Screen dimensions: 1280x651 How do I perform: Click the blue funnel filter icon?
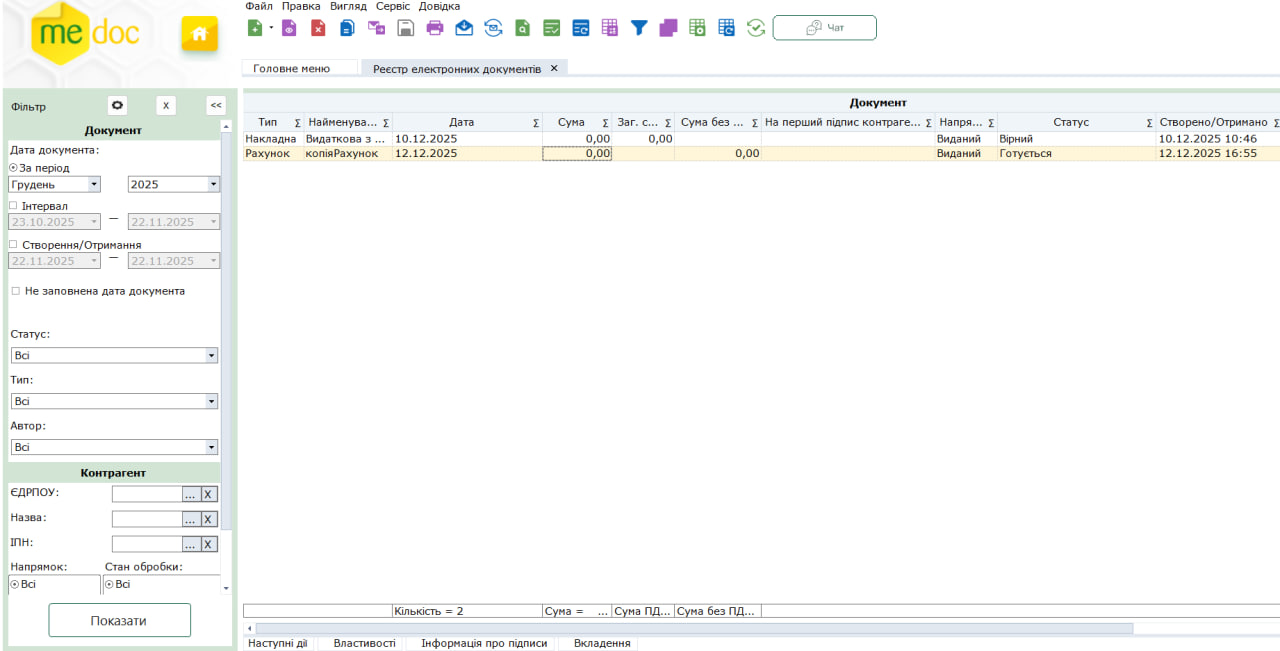pyautogui.click(x=639, y=28)
